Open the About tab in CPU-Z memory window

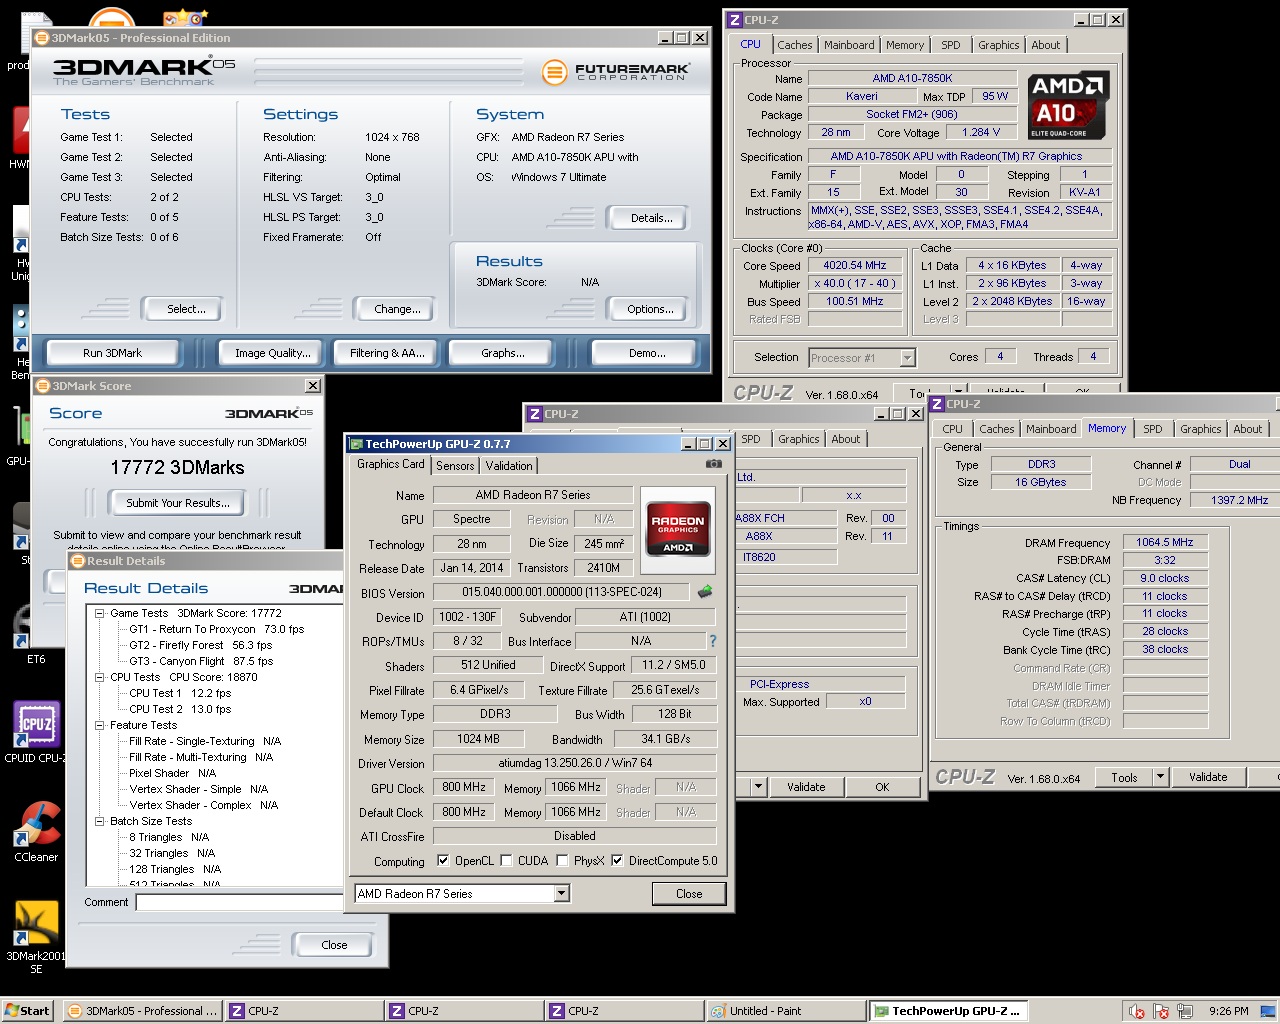1247,429
